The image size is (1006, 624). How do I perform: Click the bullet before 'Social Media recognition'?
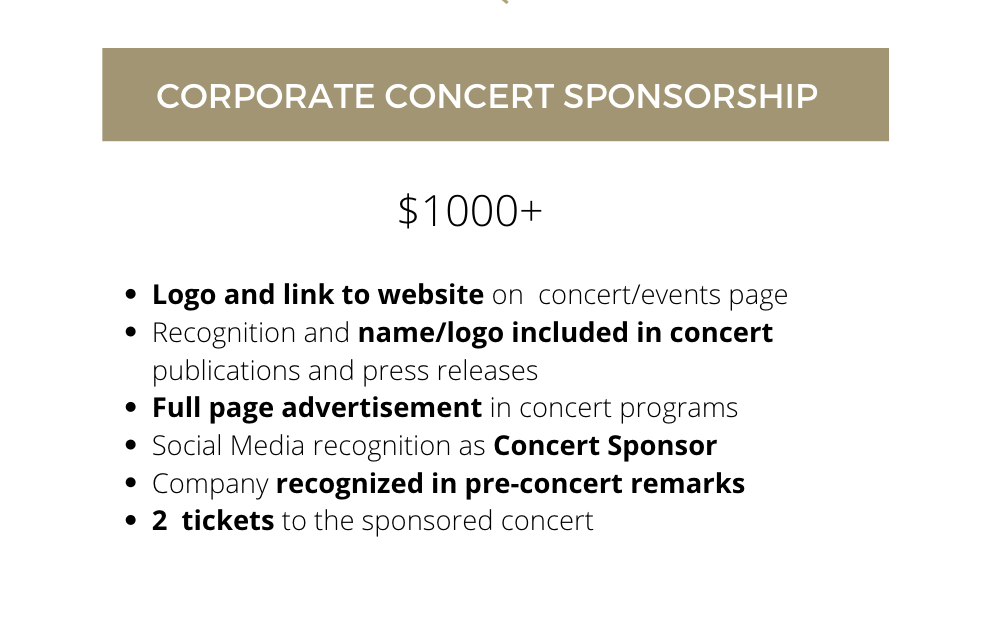(x=131, y=445)
